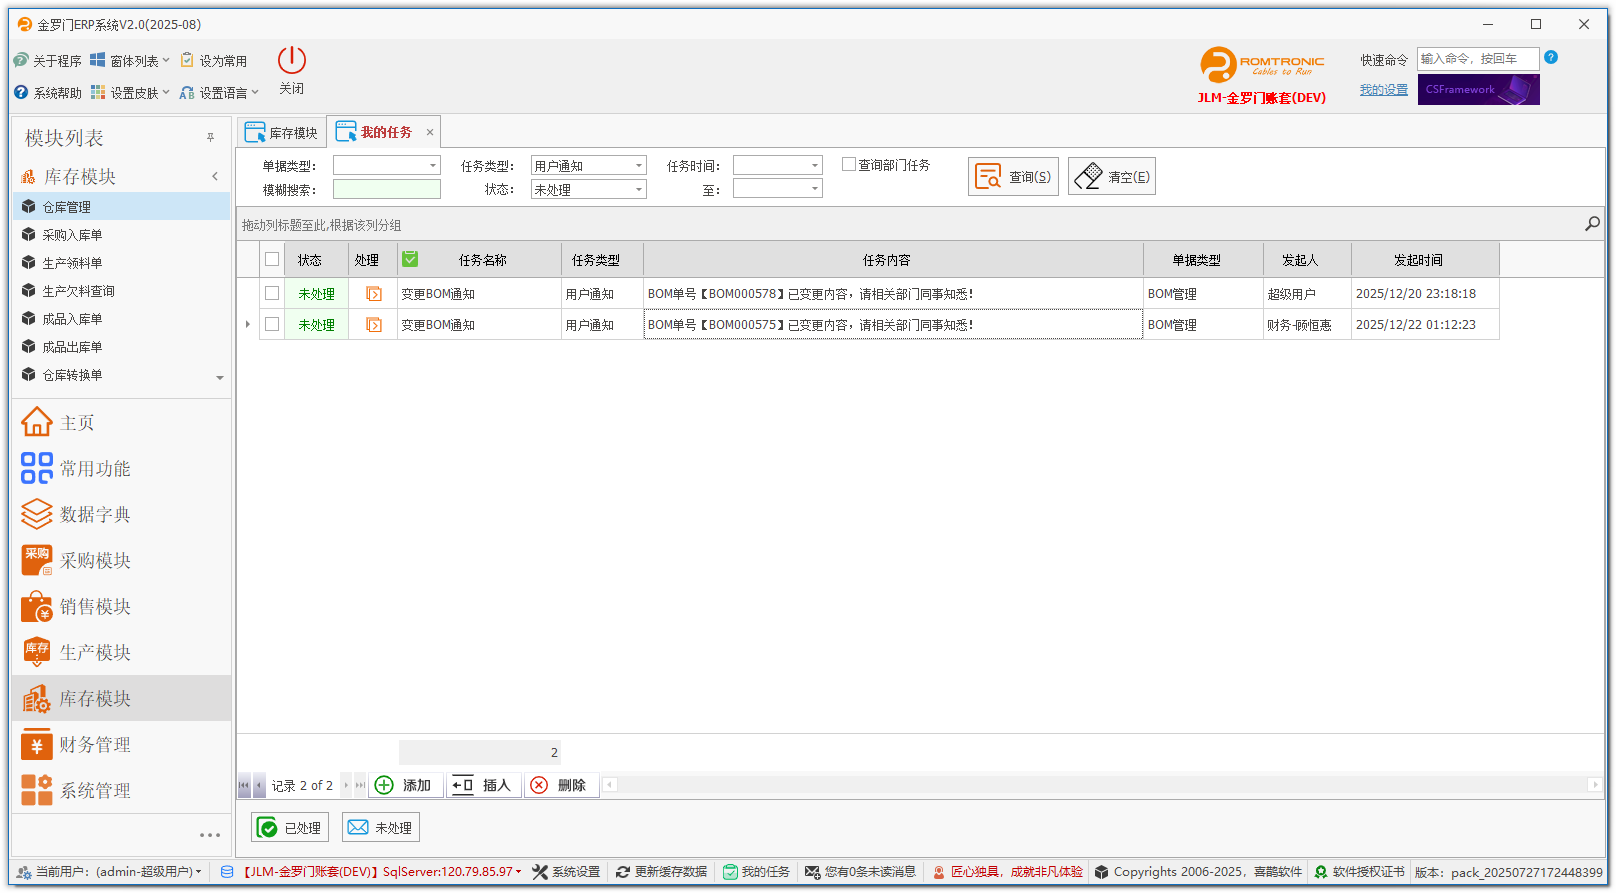Open the 任务类型 dropdown showing 用户通知
This screenshot has width=1616, height=893.
(x=639, y=166)
